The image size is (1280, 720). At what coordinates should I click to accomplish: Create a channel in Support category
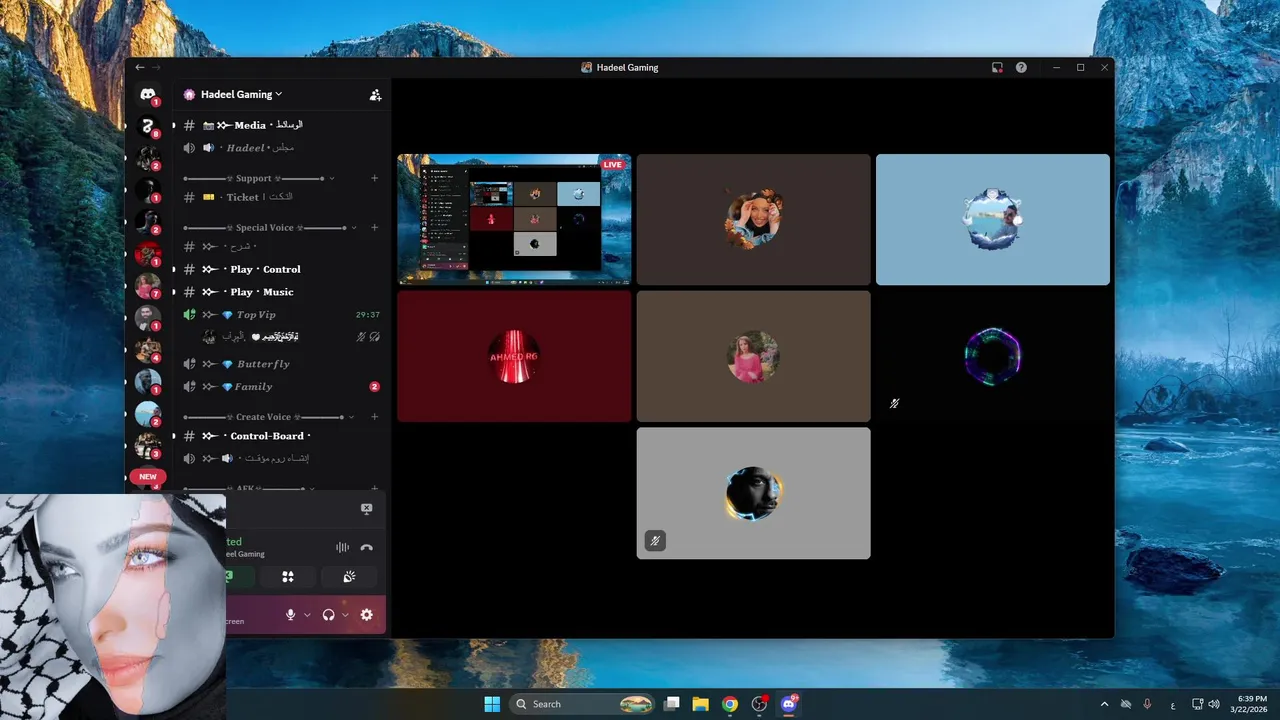[375, 178]
